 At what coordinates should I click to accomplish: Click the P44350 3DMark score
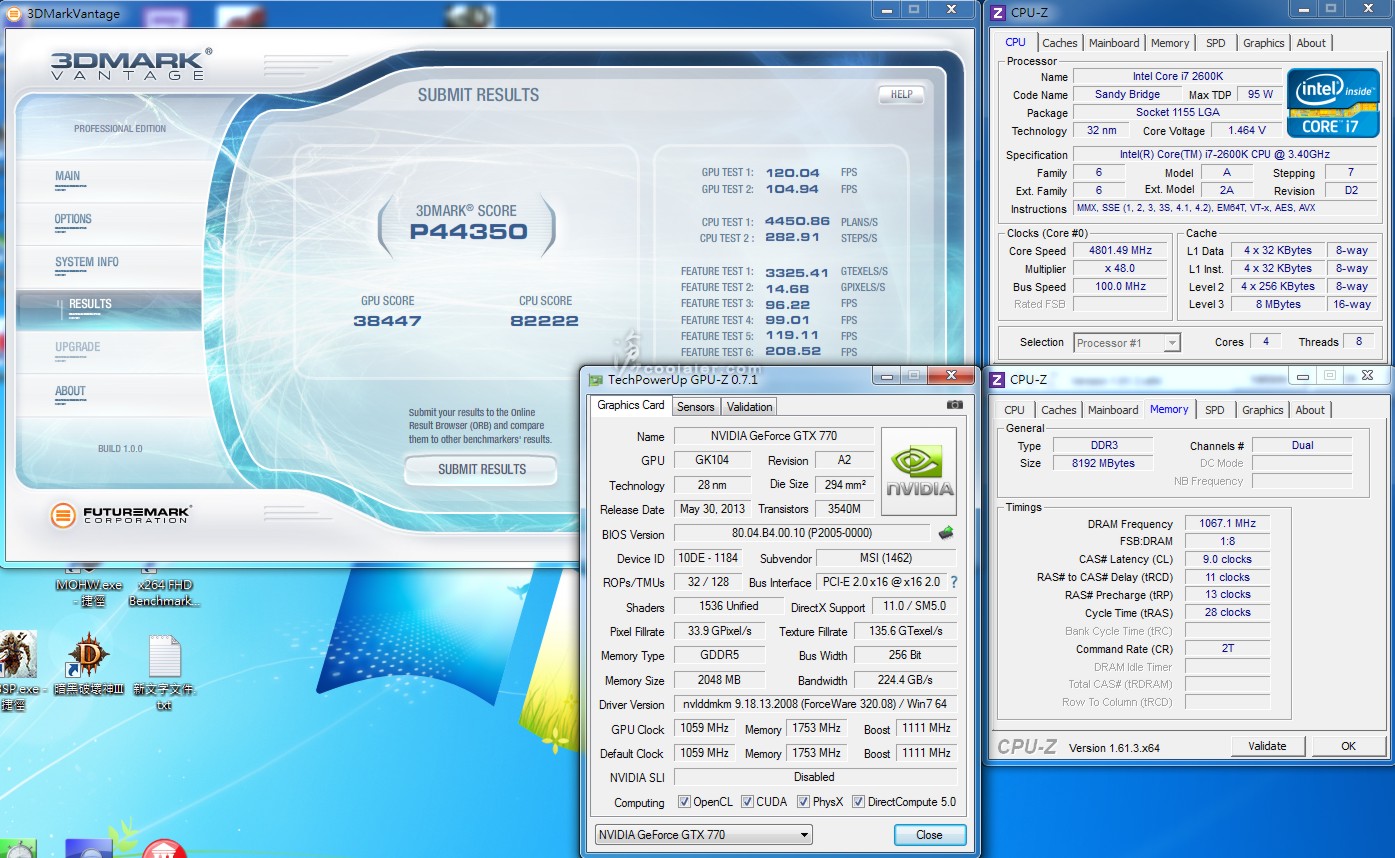tap(468, 232)
